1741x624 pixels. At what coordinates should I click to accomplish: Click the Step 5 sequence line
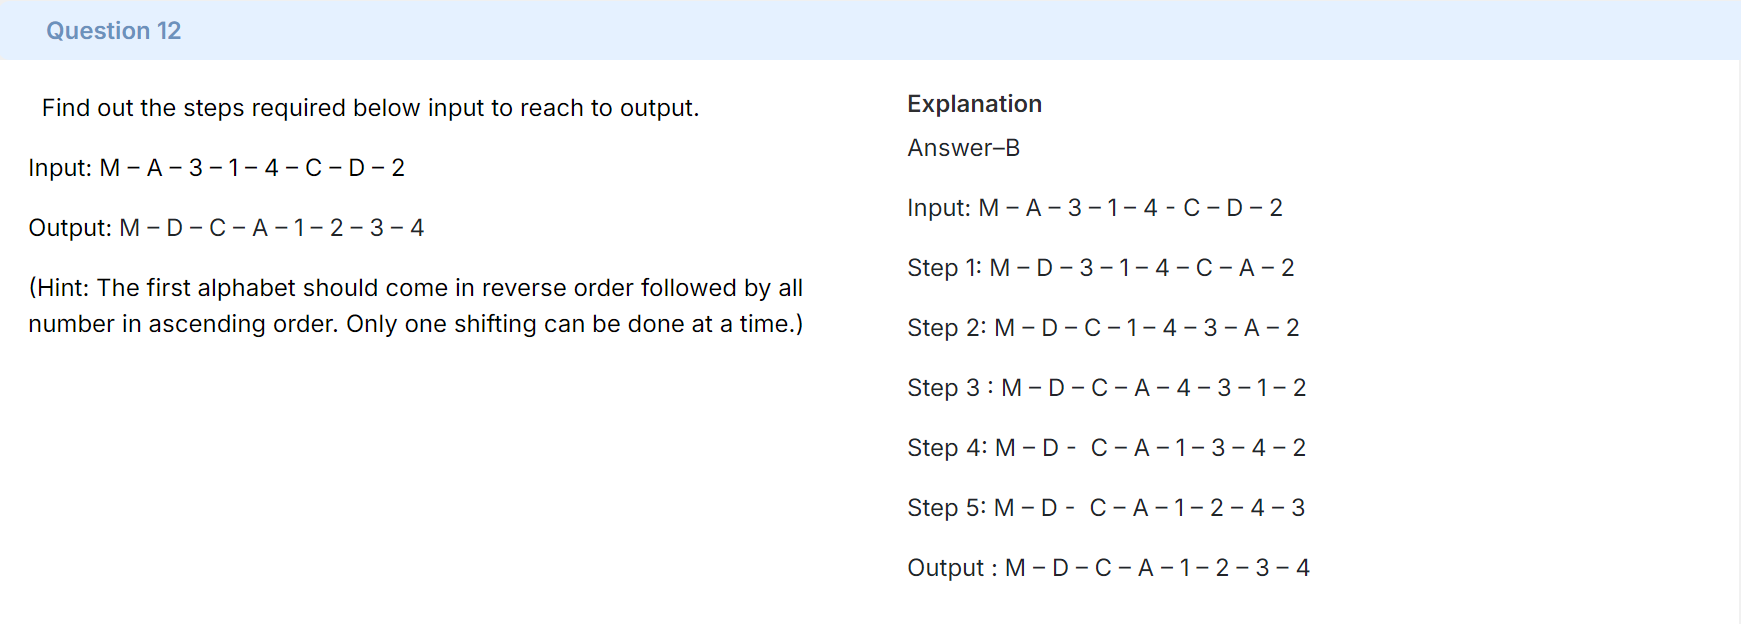1106,508
